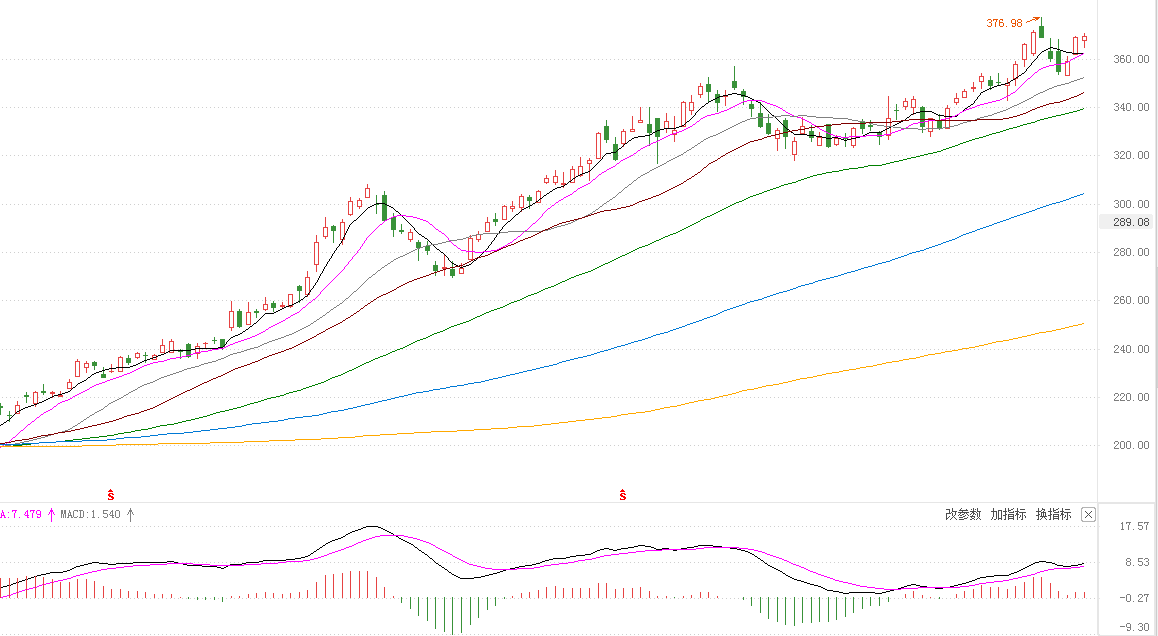Image resolution: width=1158 pixels, height=636 pixels.
Task: Click the 280.00 price axis label
Action: [x=1131, y=252]
